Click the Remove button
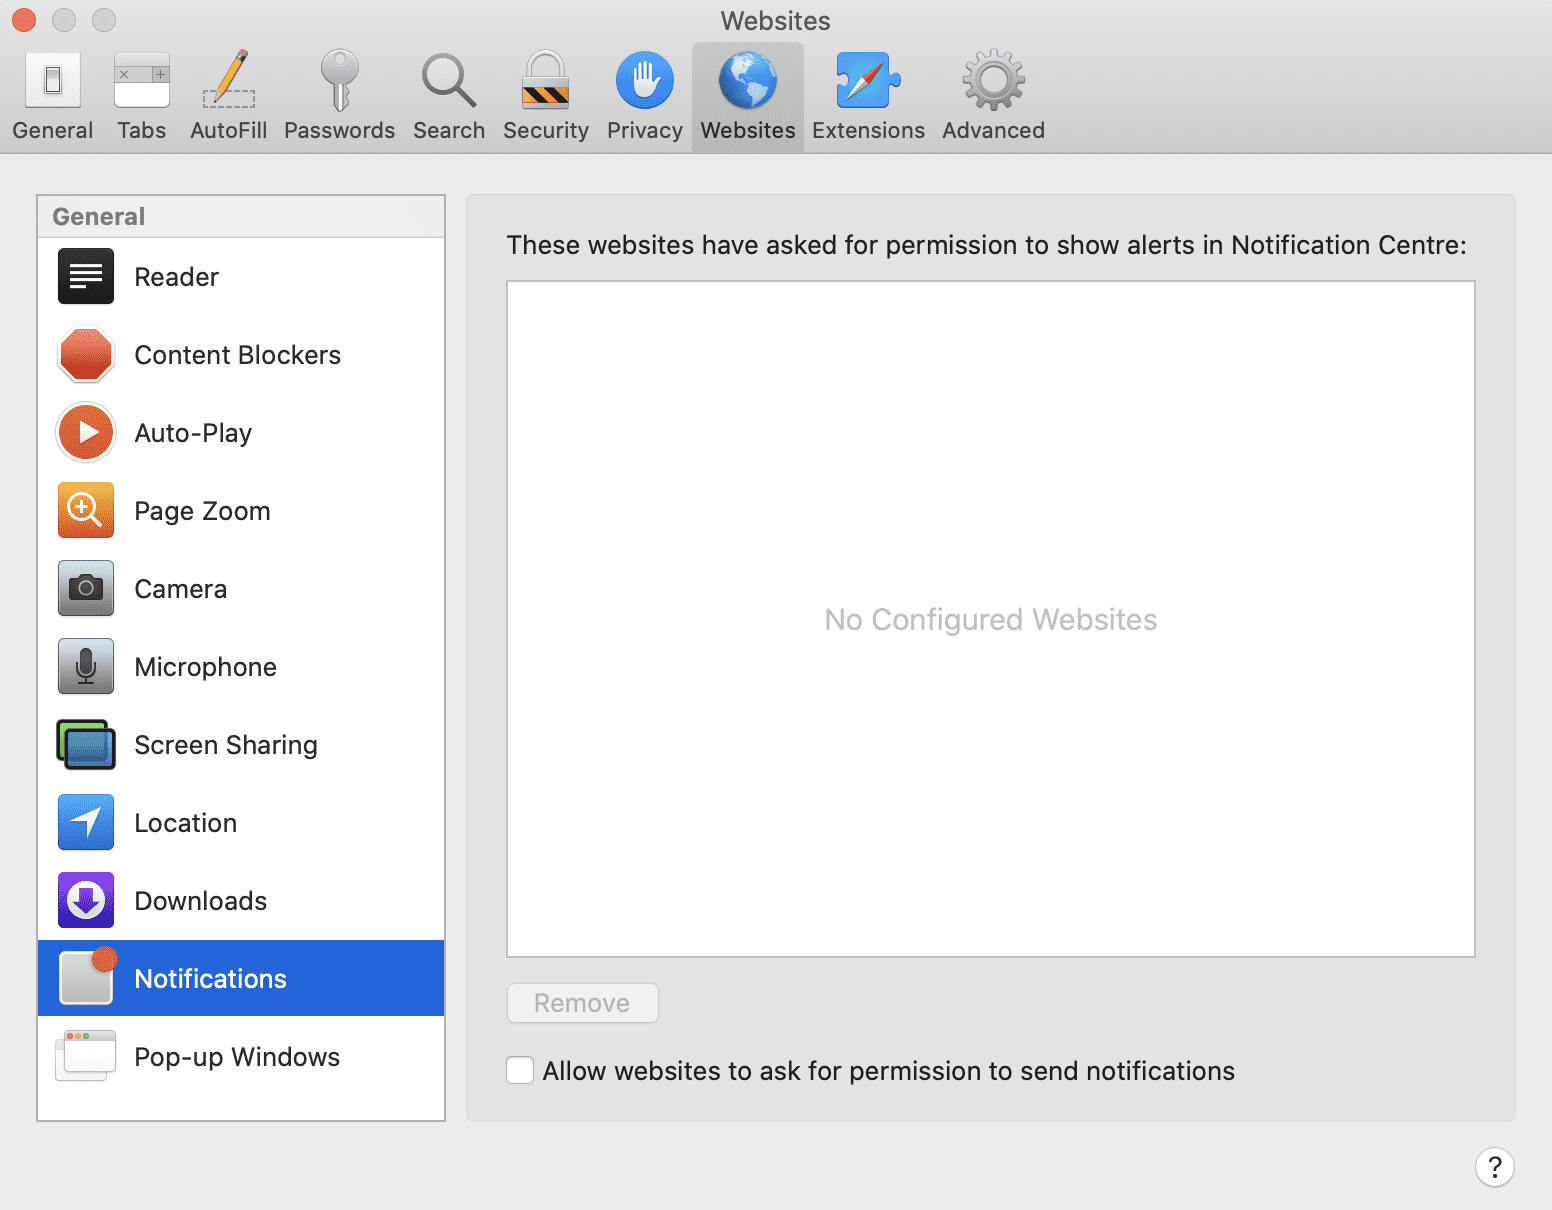Viewport: 1552px width, 1210px height. point(583,1003)
